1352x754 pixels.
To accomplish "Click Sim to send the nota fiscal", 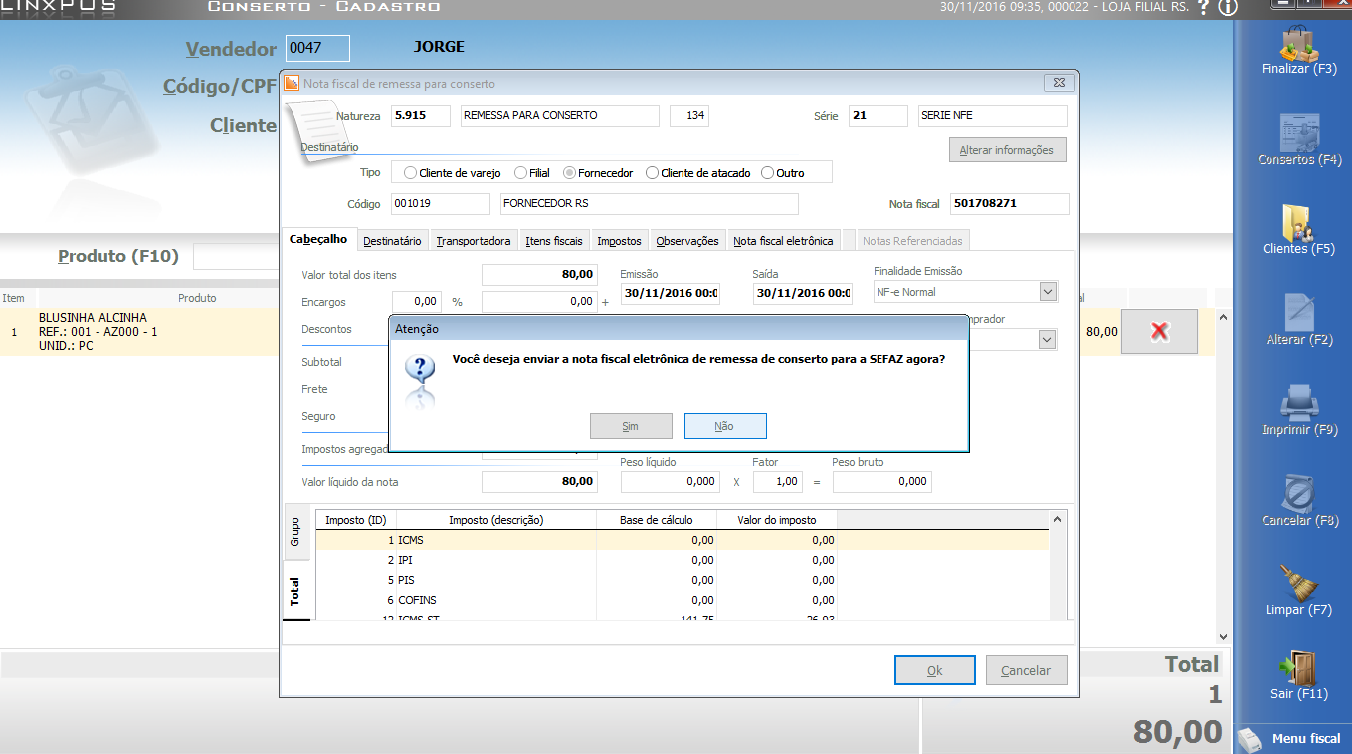I will click(x=630, y=426).
